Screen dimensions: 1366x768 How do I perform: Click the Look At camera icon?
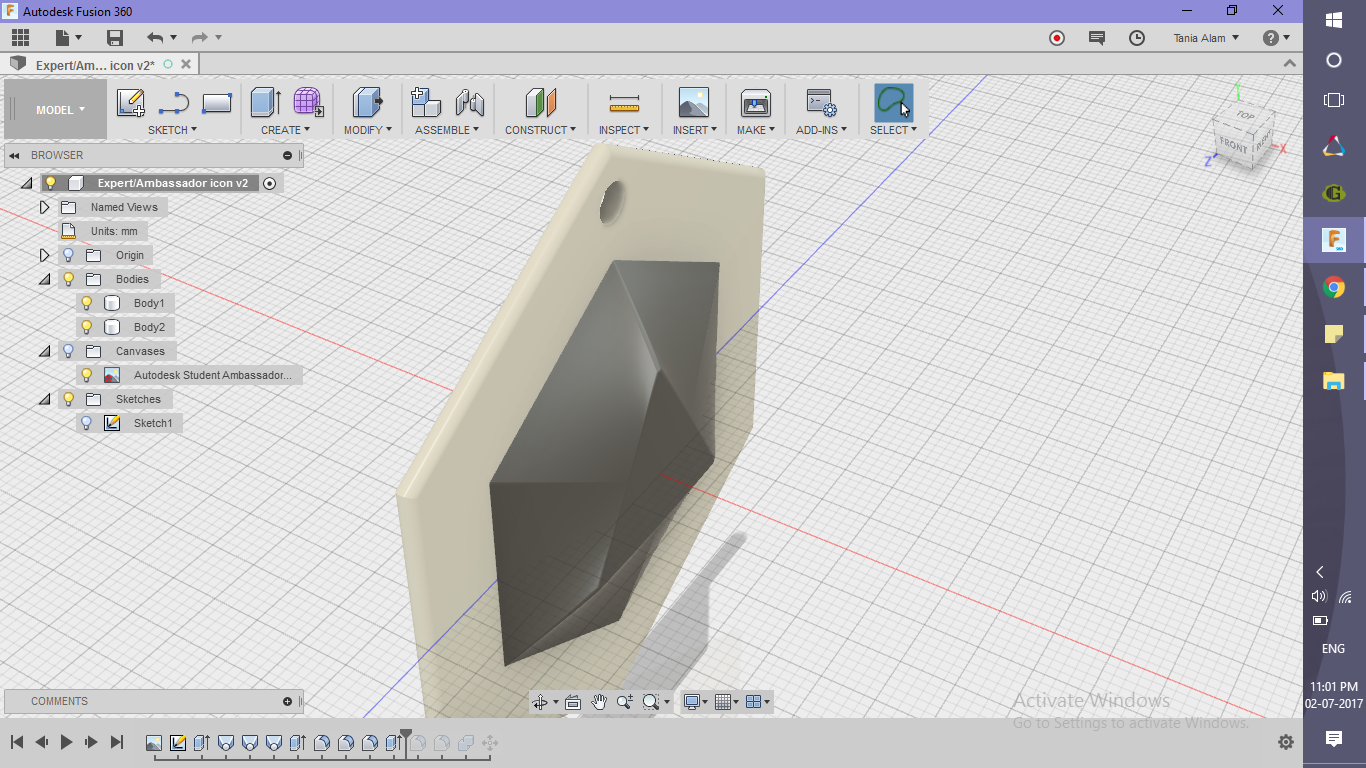[x=572, y=702]
